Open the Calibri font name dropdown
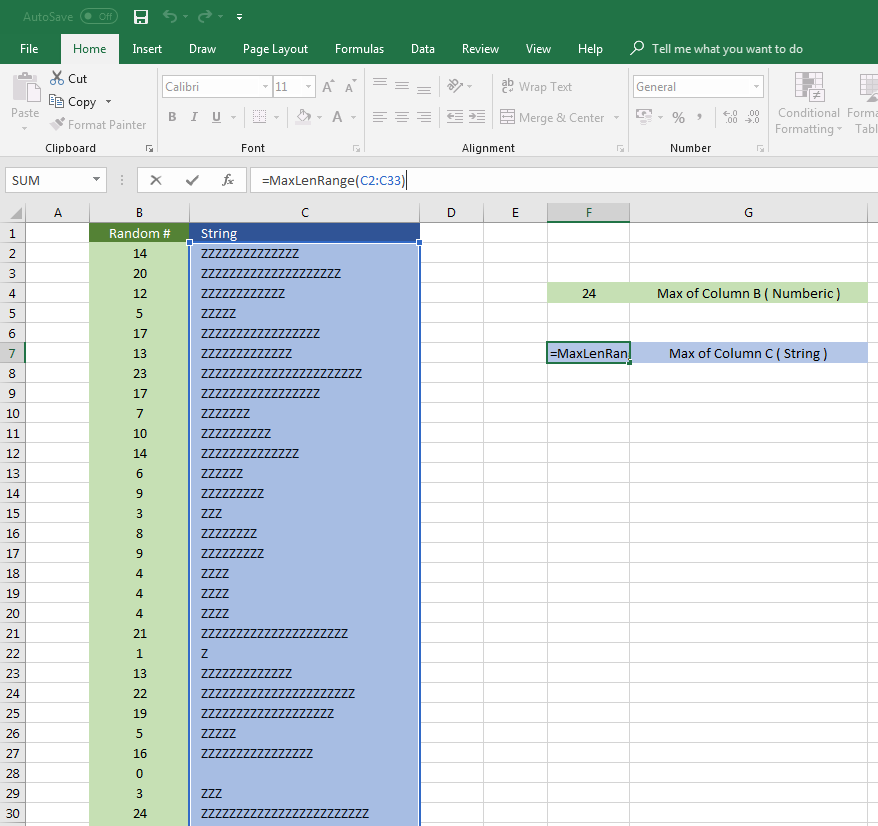Image resolution: width=878 pixels, height=826 pixels. [265, 87]
